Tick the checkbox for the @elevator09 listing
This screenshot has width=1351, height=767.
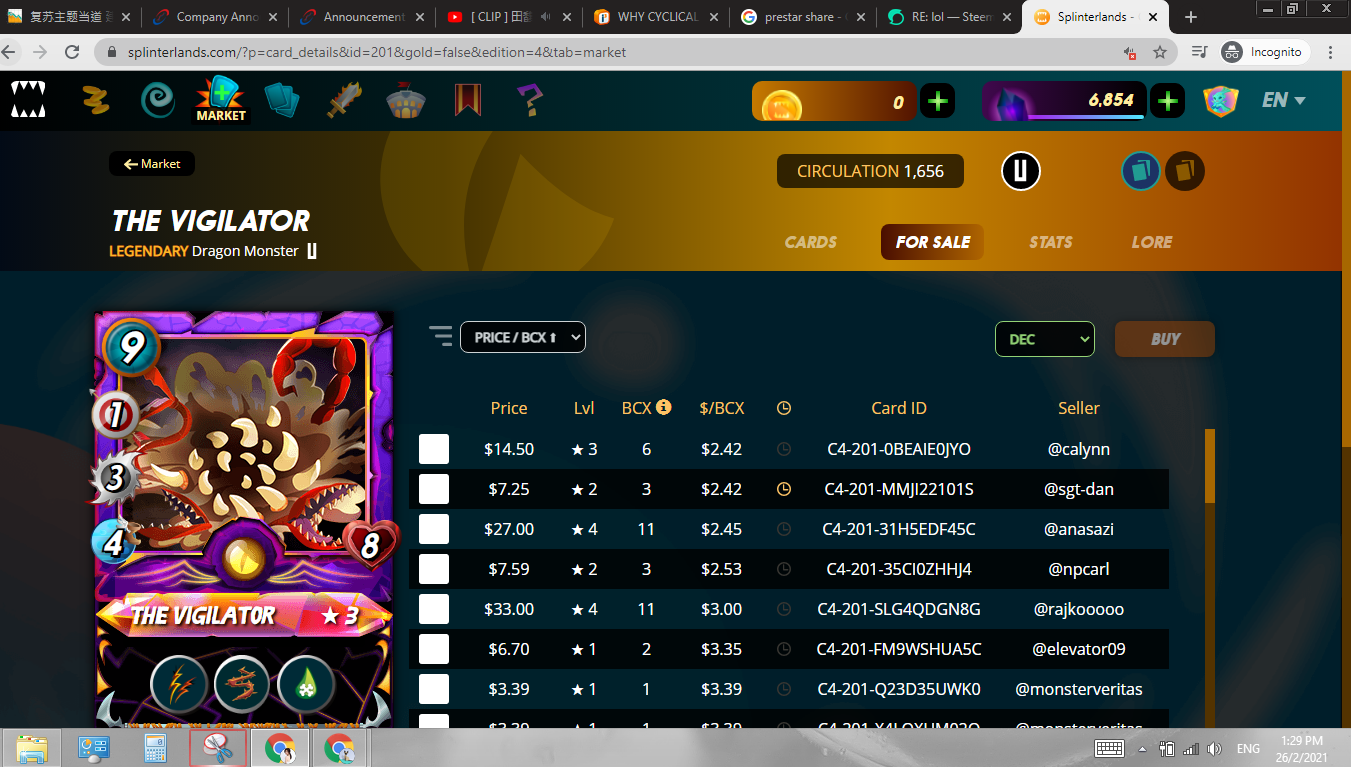[x=434, y=649]
